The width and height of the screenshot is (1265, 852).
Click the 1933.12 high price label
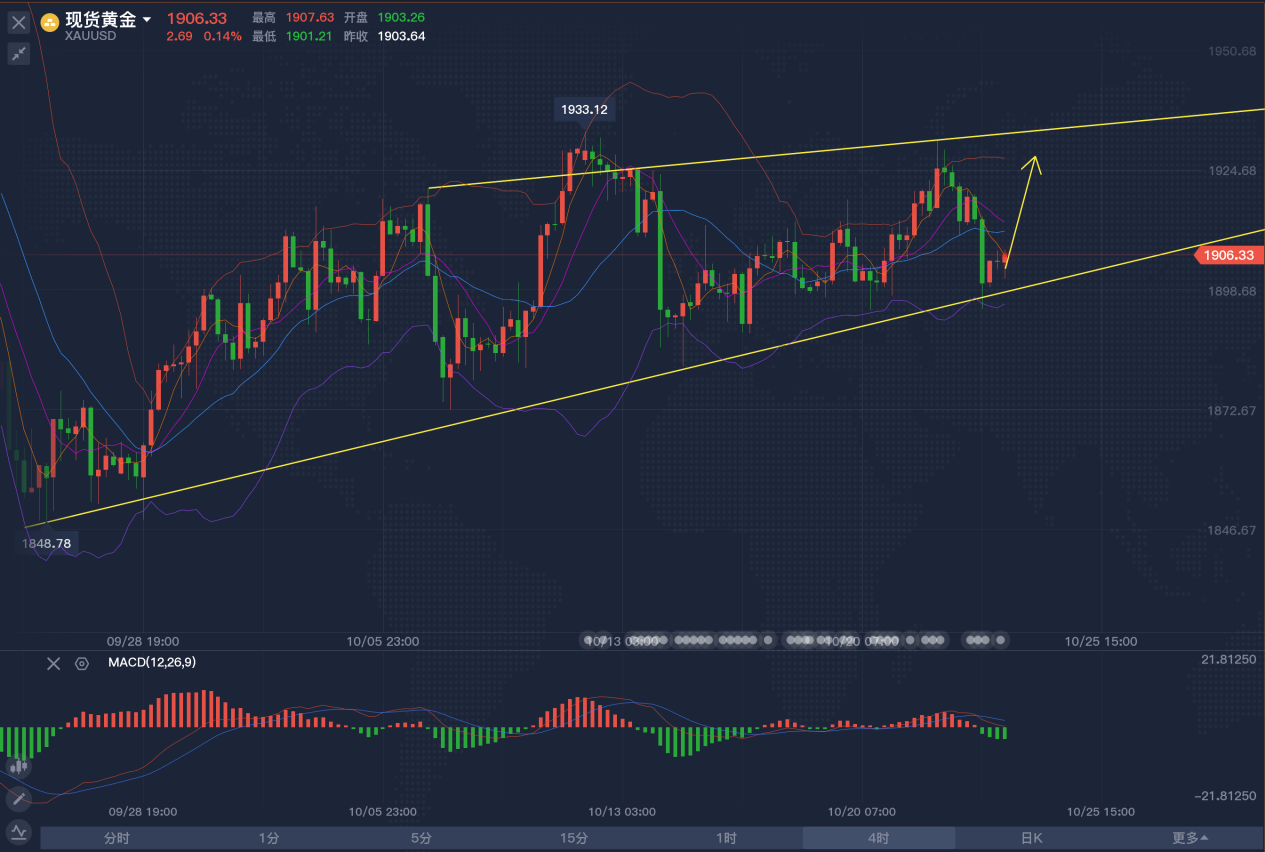point(585,109)
